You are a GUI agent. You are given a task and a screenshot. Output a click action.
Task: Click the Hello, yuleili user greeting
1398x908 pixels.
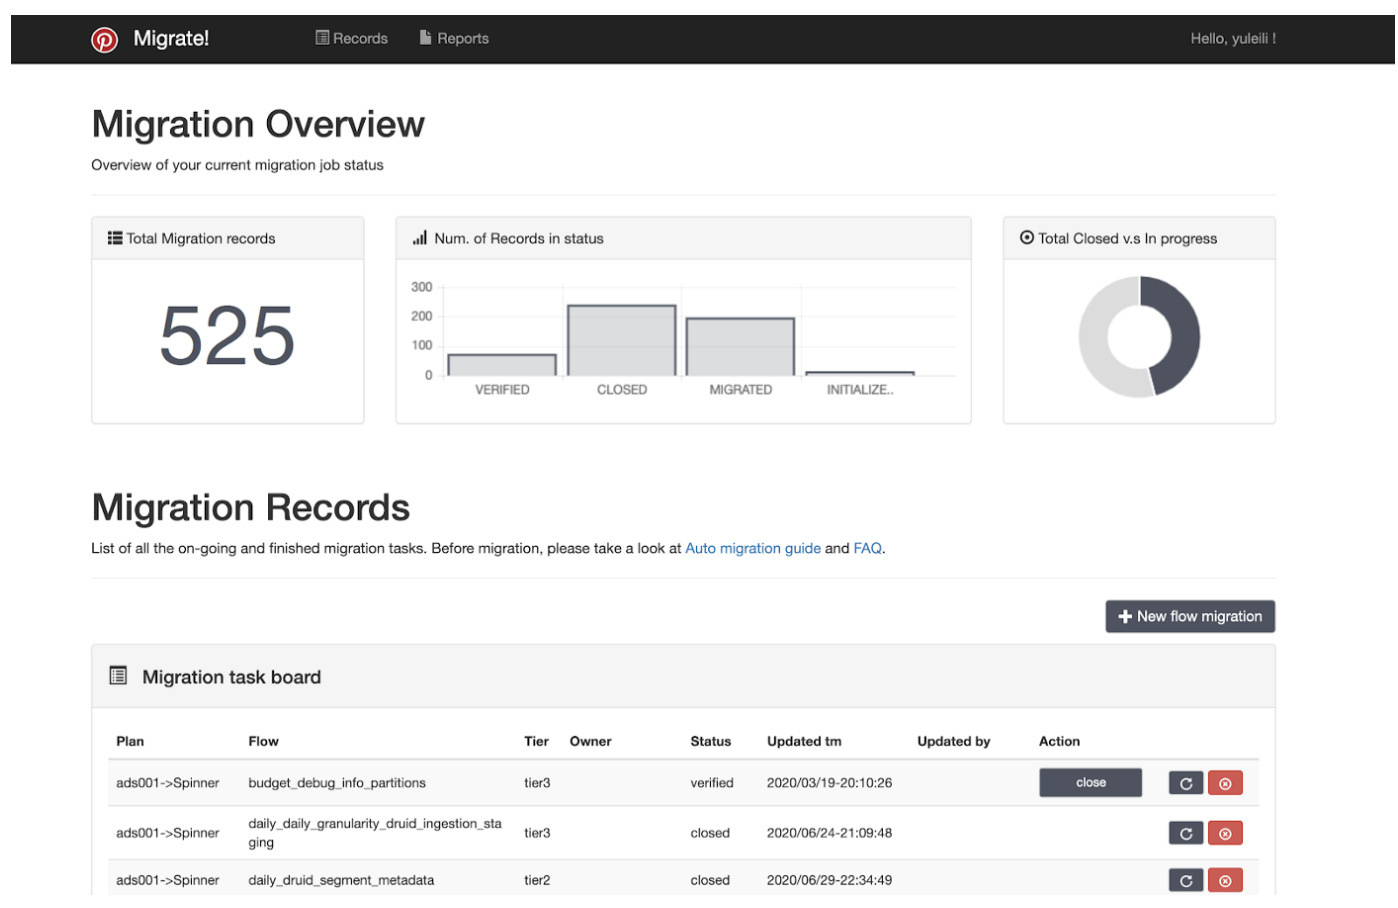pyautogui.click(x=1233, y=38)
